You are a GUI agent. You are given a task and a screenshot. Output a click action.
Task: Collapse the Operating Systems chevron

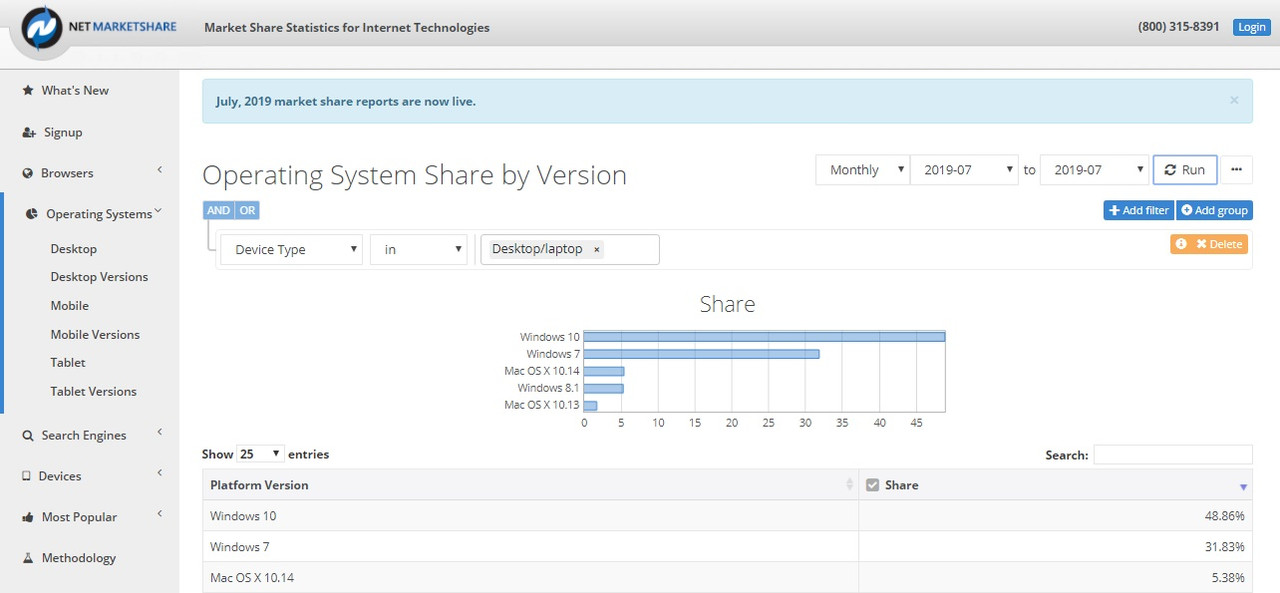click(158, 212)
